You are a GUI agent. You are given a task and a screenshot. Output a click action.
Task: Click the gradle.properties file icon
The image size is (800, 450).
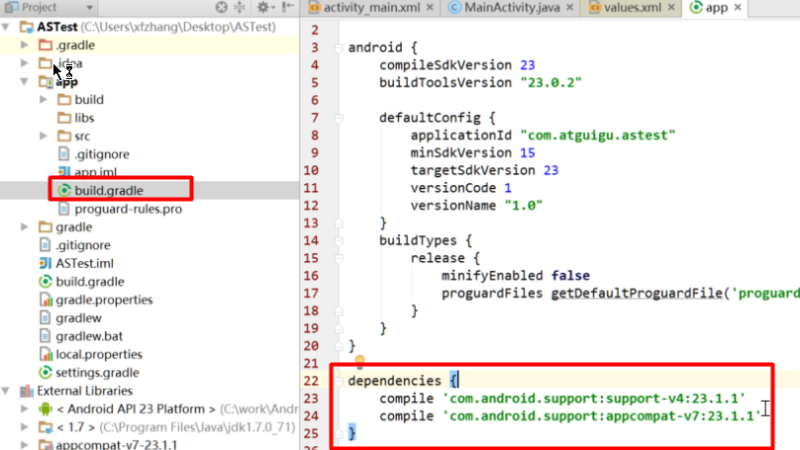(45, 299)
